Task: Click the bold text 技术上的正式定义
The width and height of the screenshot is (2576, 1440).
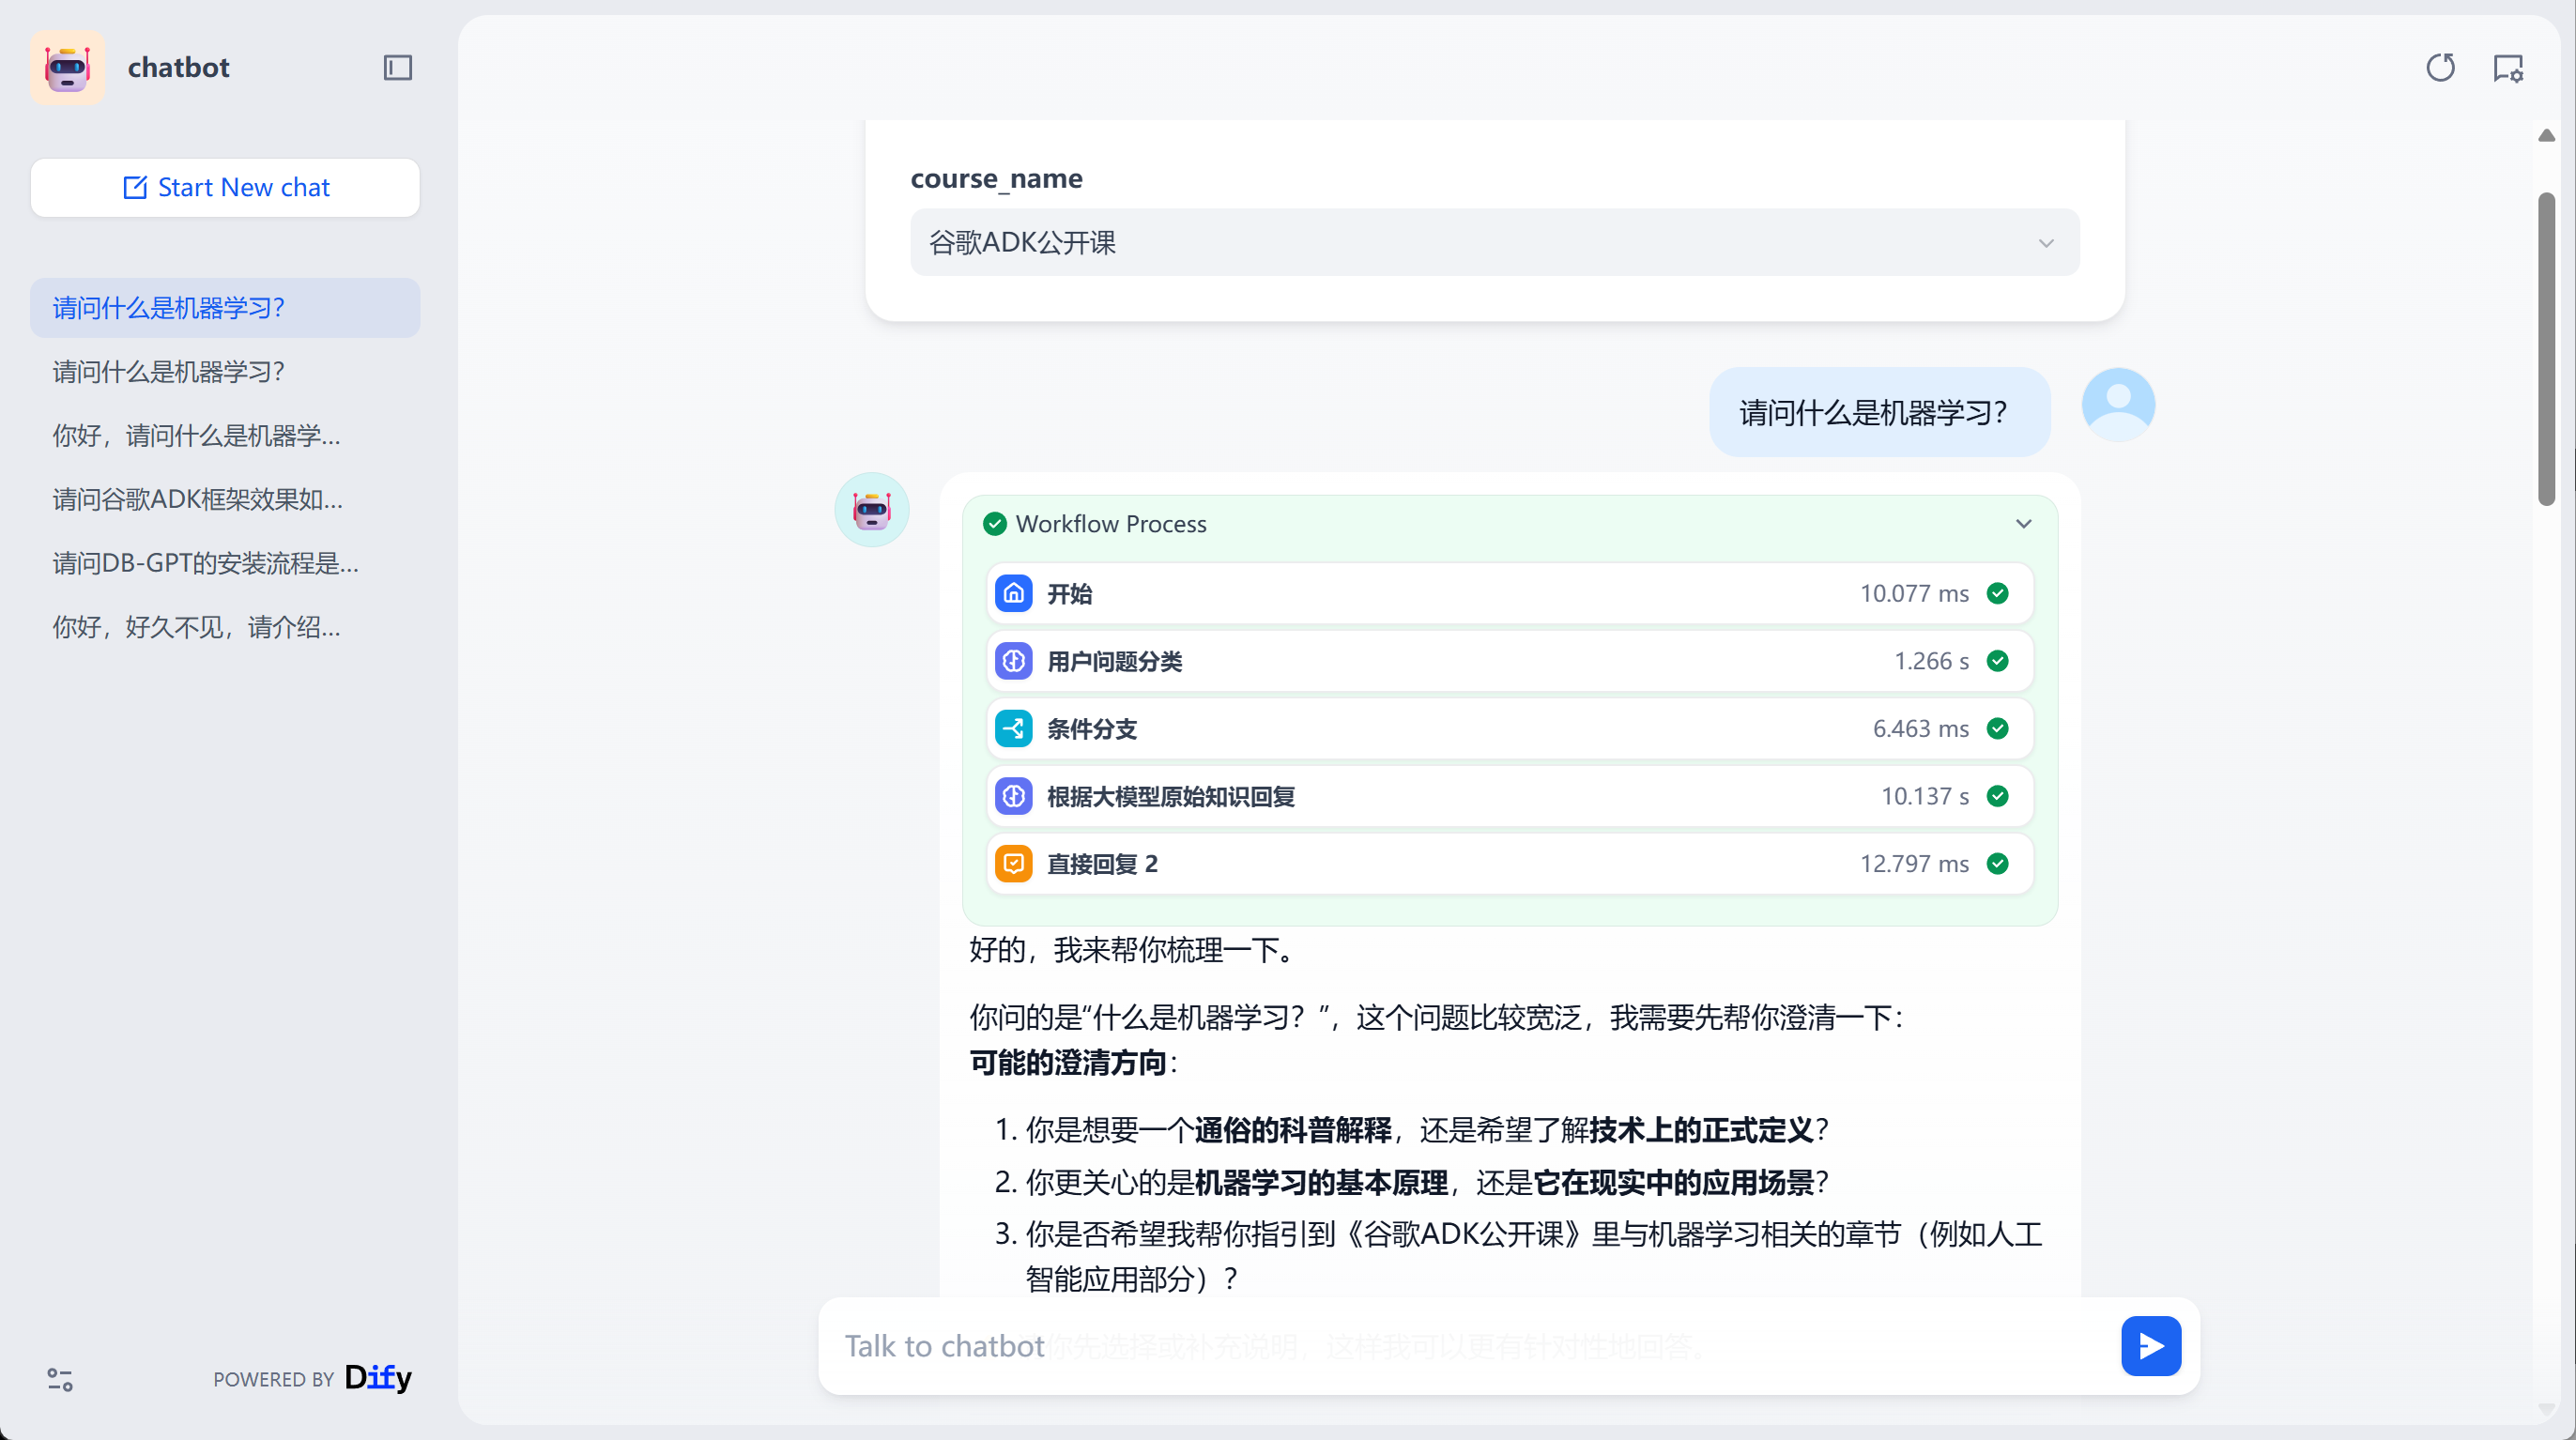Action: [1702, 1130]
